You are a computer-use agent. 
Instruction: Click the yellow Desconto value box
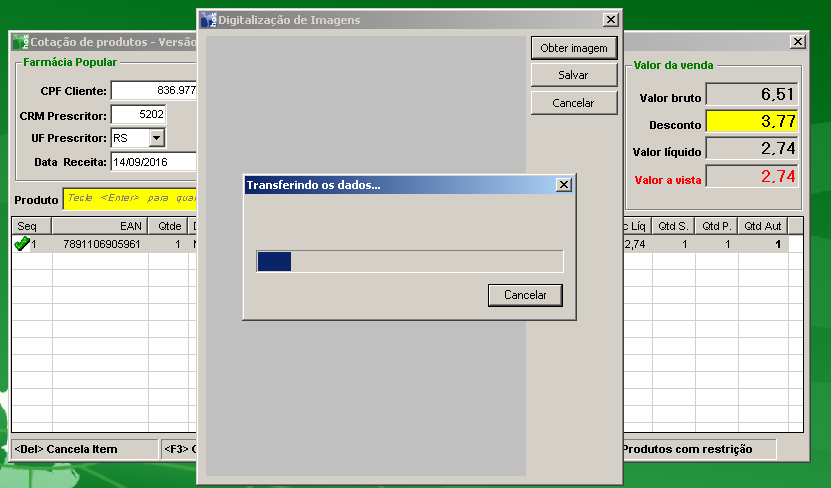751,122
